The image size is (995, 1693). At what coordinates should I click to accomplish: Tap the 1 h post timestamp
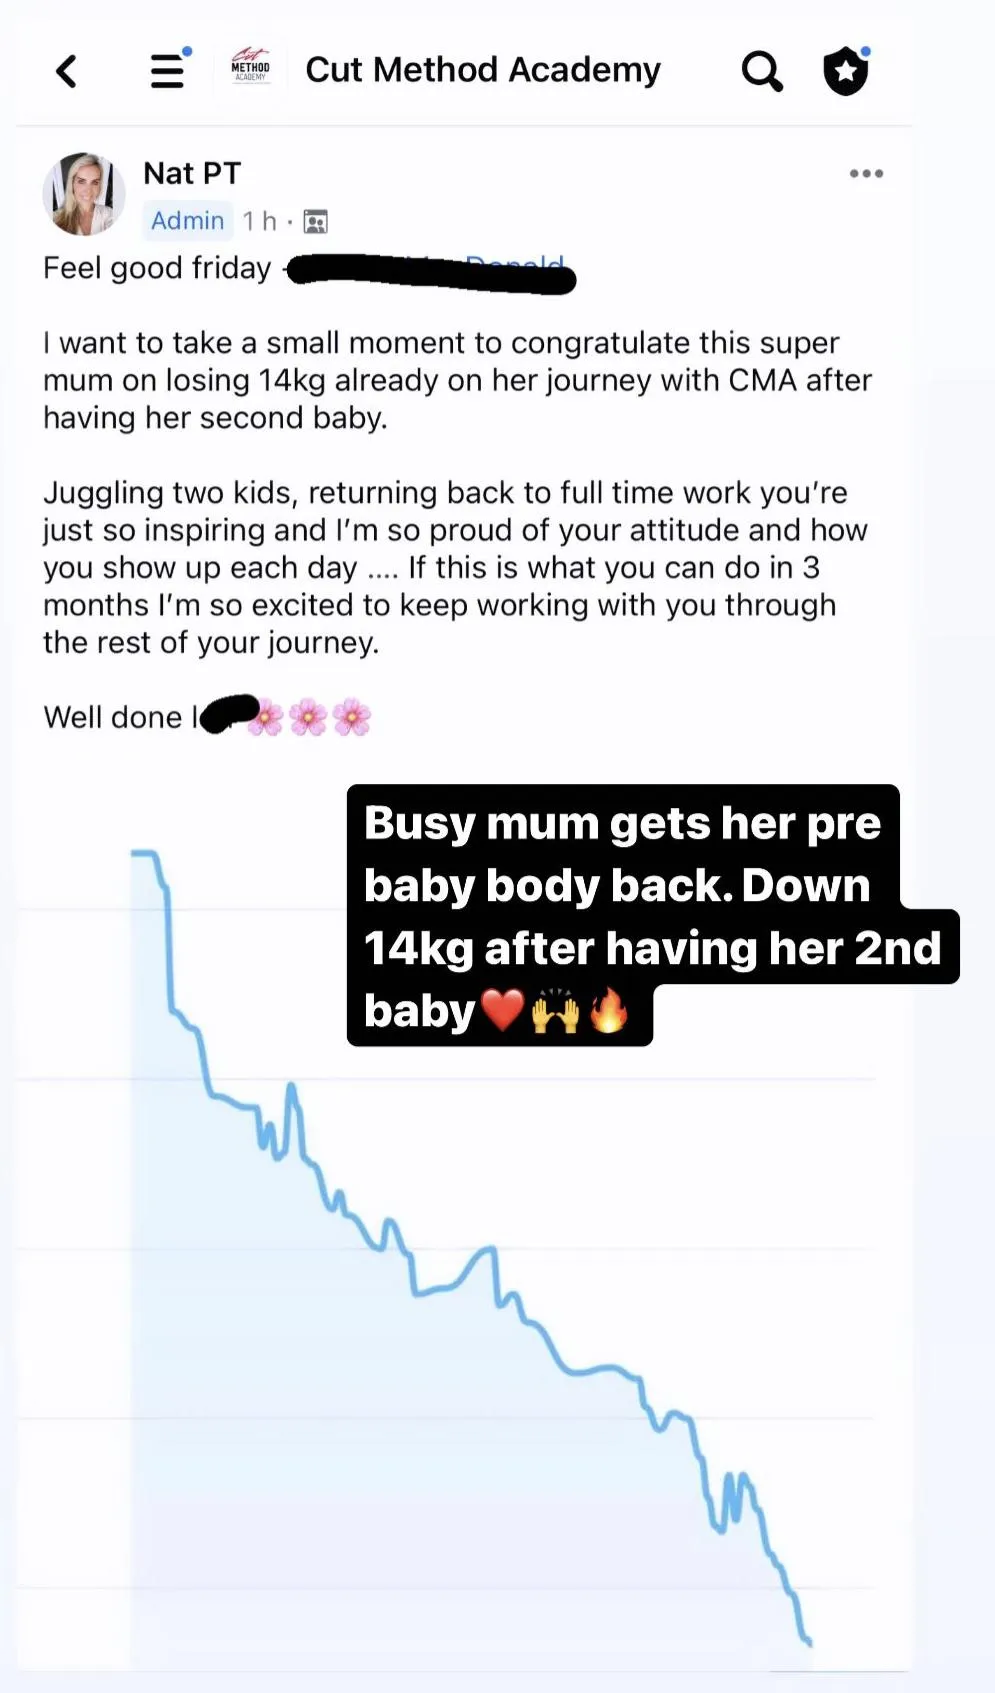259,221
